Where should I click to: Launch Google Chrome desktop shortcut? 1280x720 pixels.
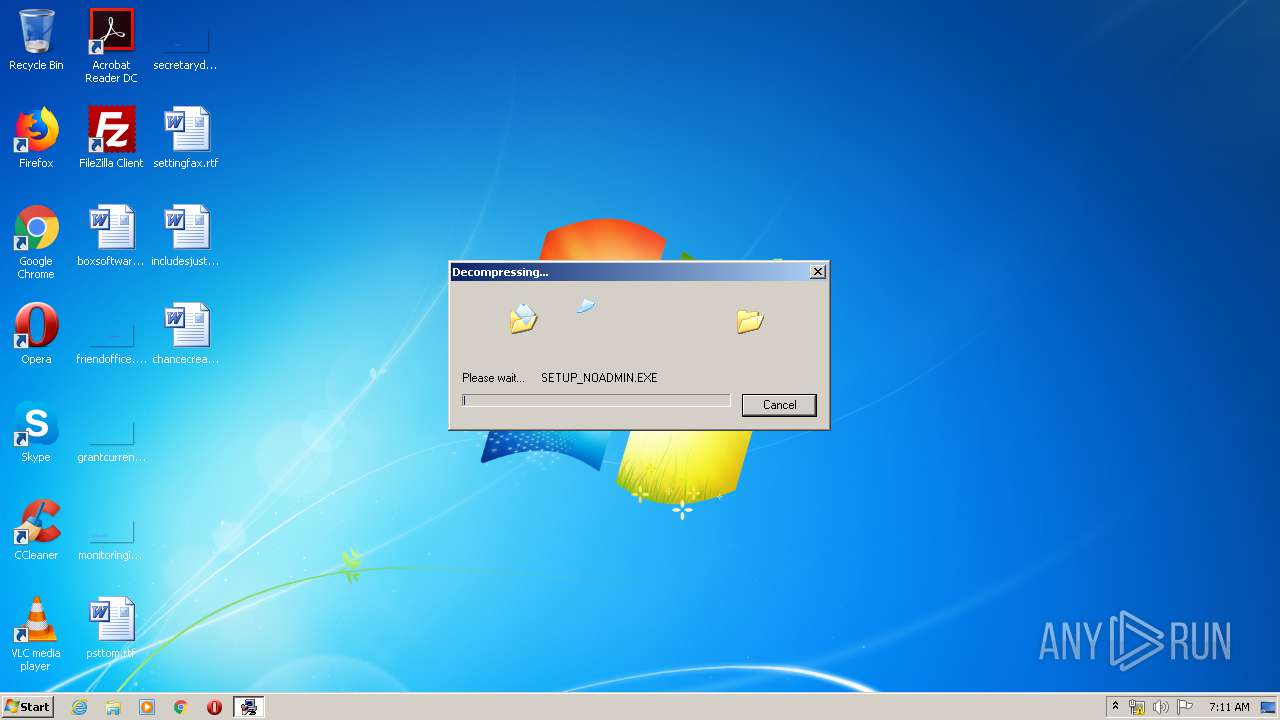tap(36, 242)
